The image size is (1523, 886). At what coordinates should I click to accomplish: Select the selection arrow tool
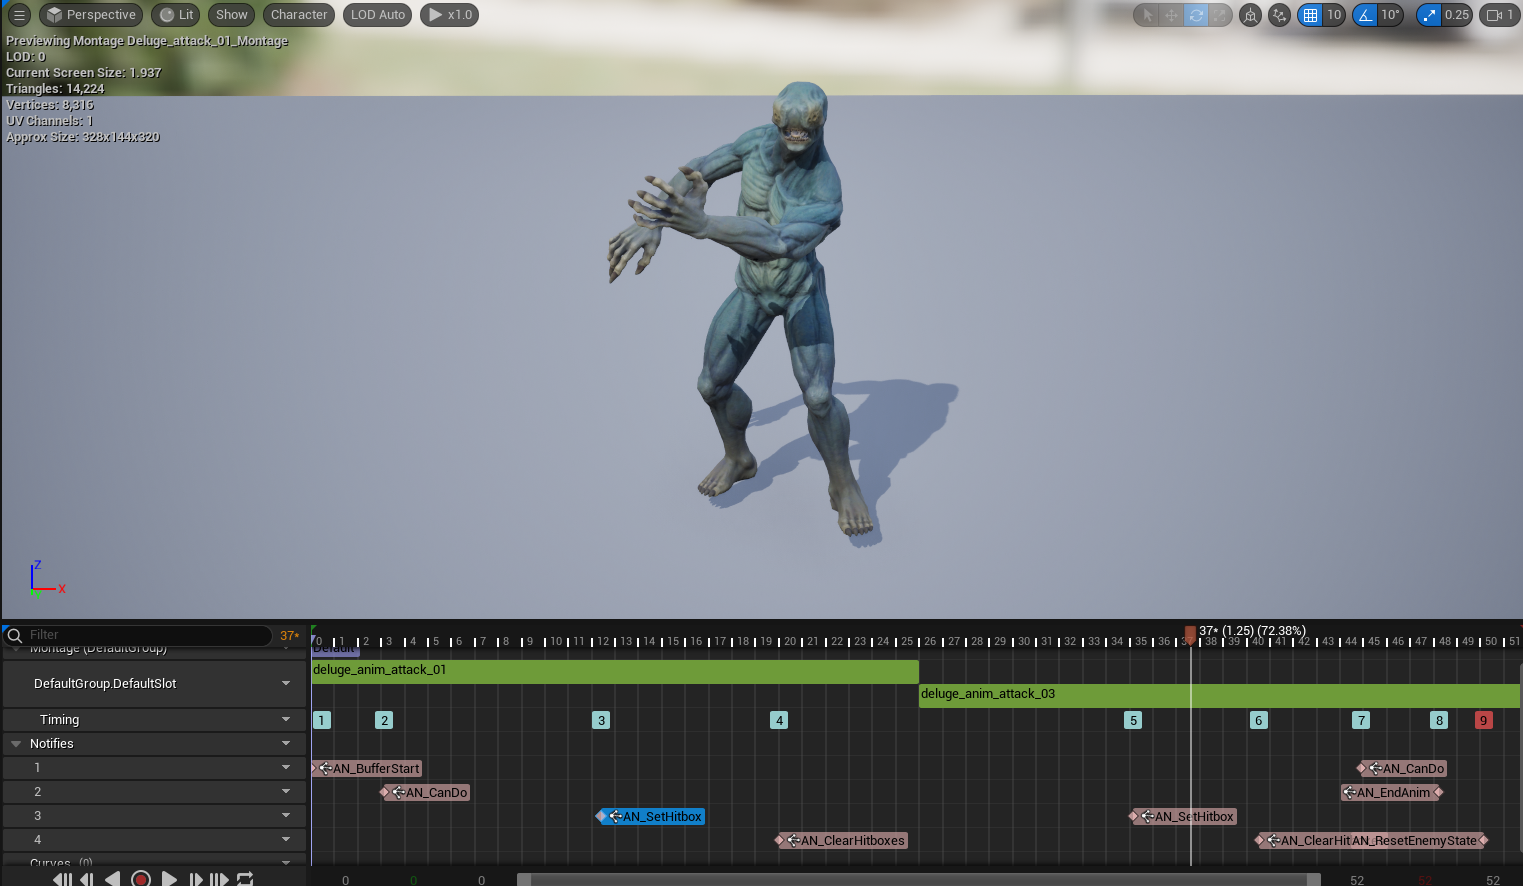1147,15
